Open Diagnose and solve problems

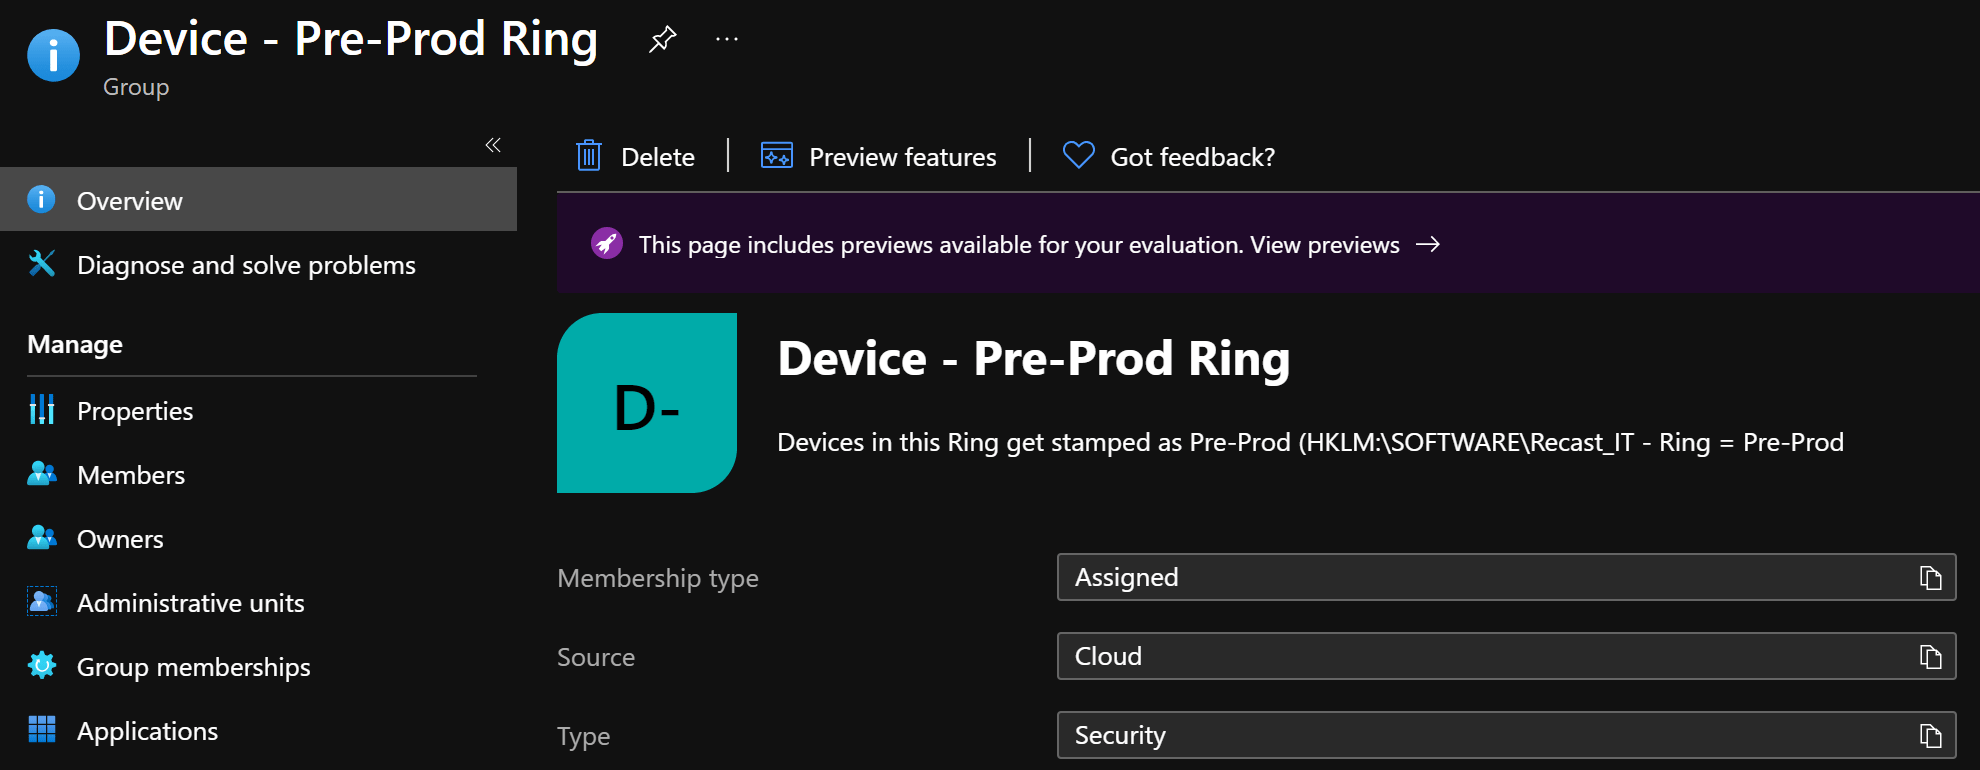point(246,265)
